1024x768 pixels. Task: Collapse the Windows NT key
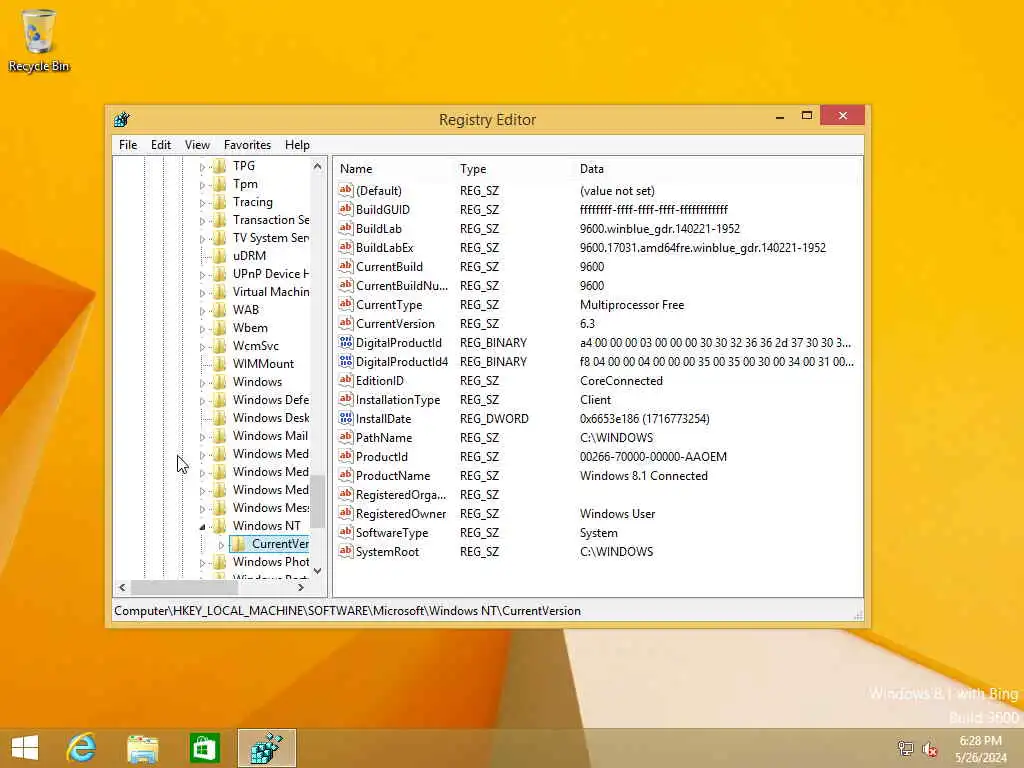tap(202, 526)
